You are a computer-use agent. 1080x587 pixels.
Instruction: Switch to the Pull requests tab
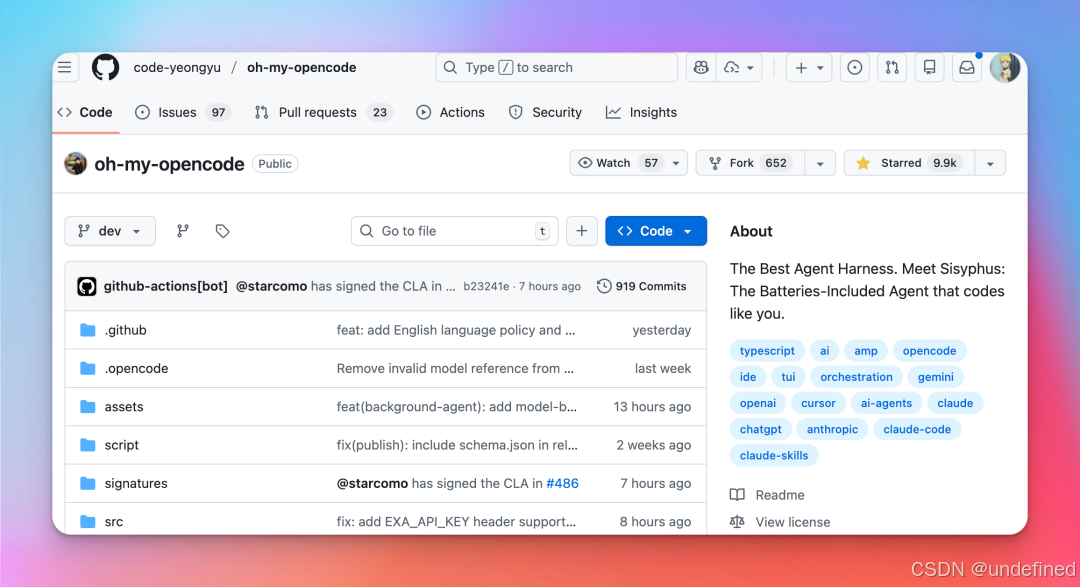click(x=323, y=112)
